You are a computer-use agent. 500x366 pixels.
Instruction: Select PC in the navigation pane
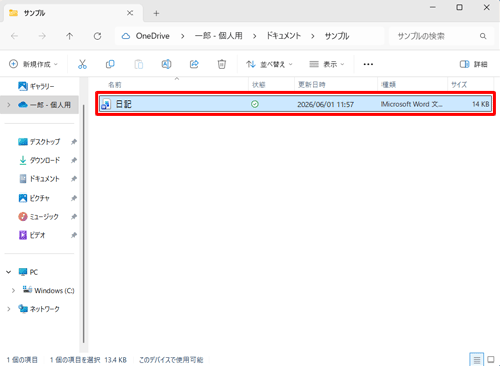(x=28, y=272)
